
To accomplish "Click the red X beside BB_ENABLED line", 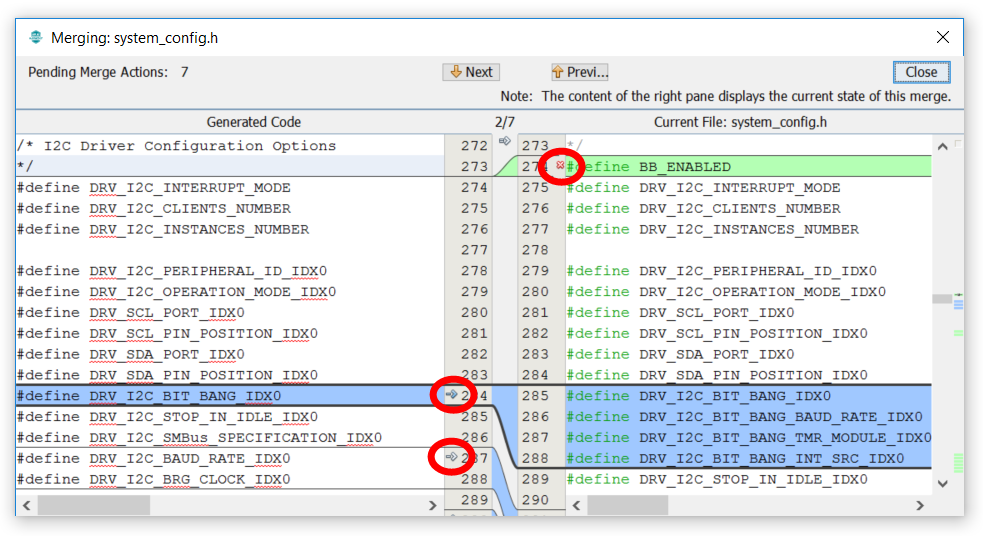I will coord(560,166).
